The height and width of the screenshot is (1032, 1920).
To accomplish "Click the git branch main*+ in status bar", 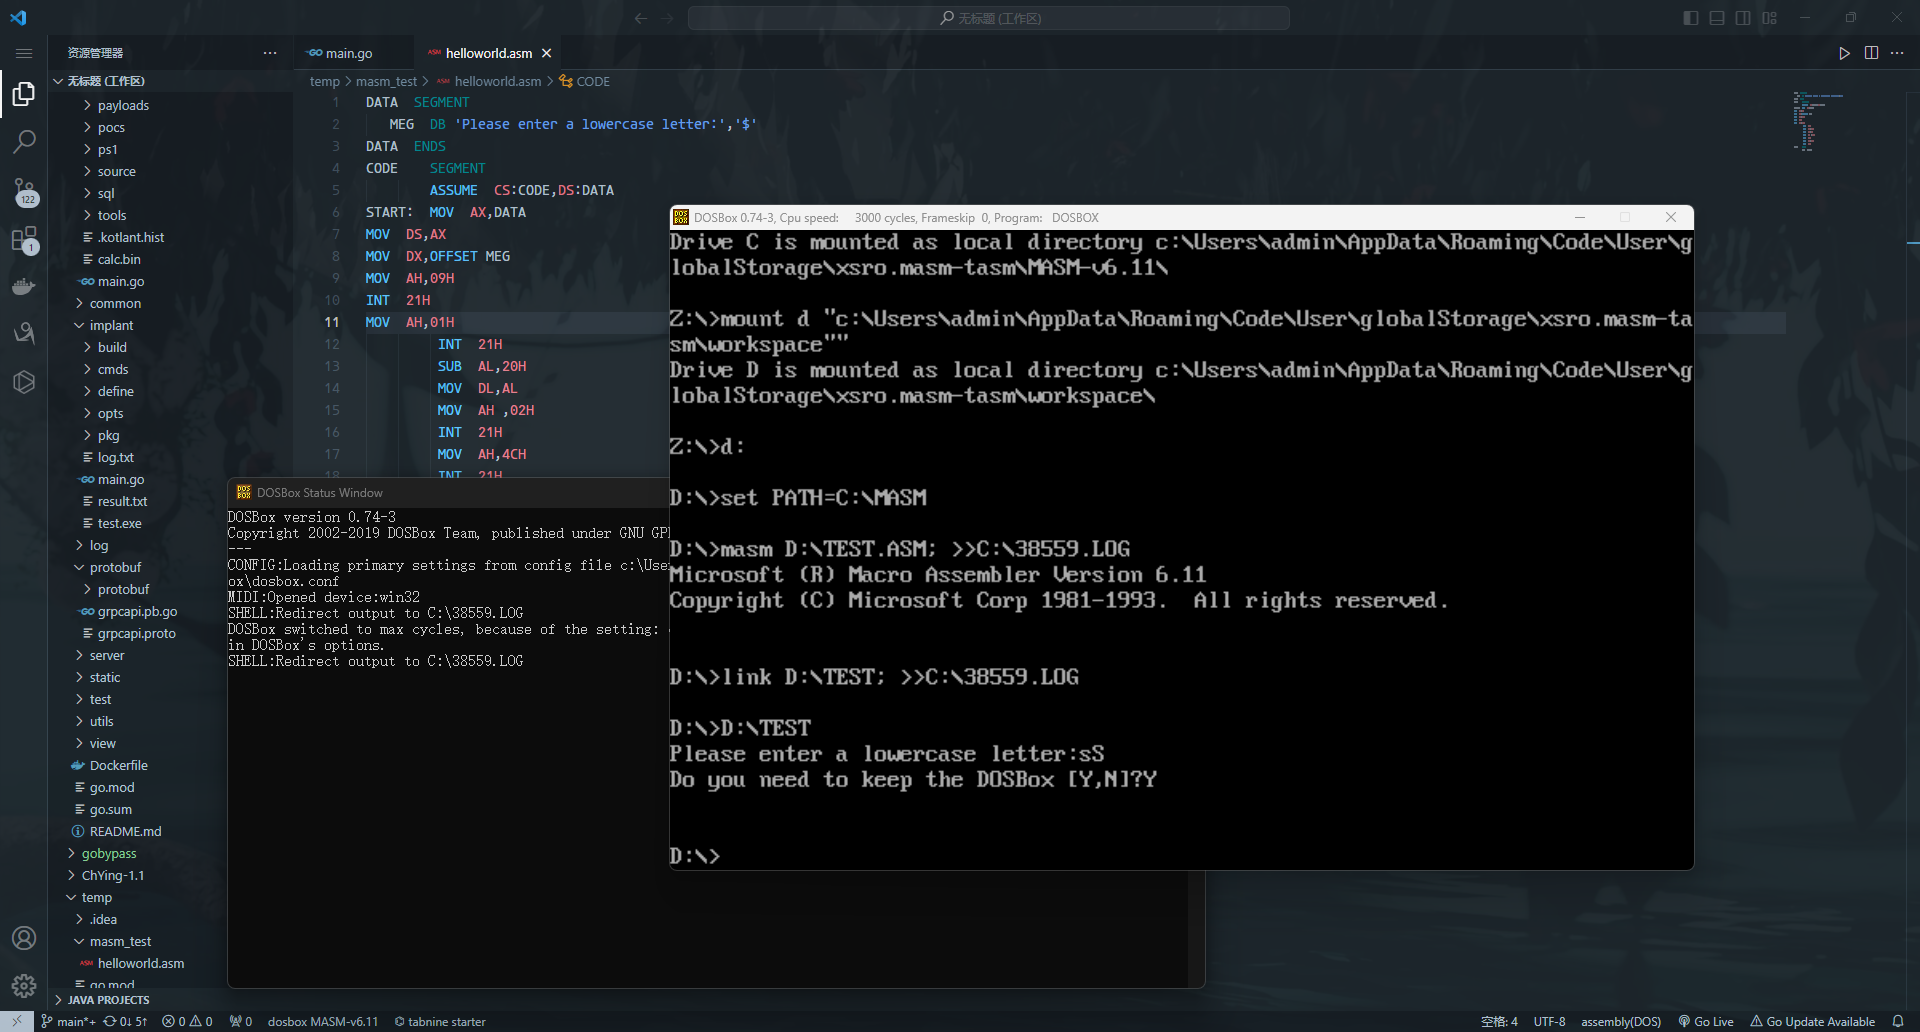I will pos(68,1021).
